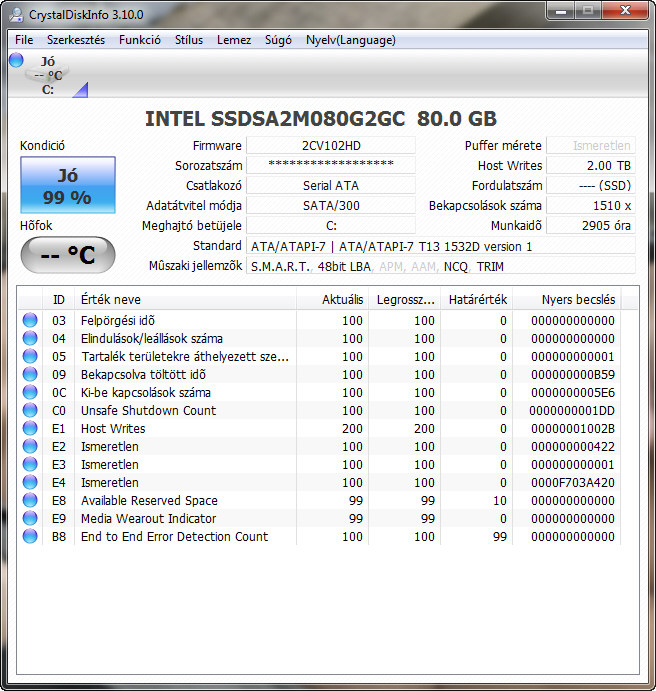Open the Súgó menu

[x=278, y=40]
